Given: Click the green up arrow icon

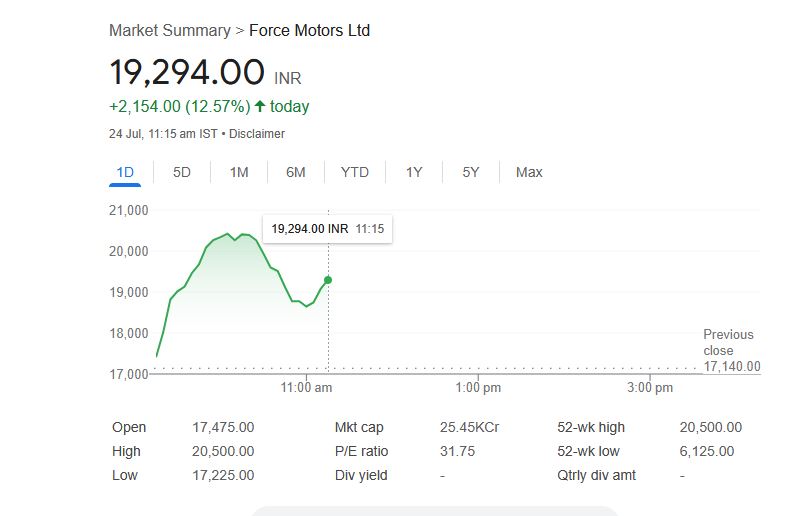Looking at the screenshot, I should point(261,106).
